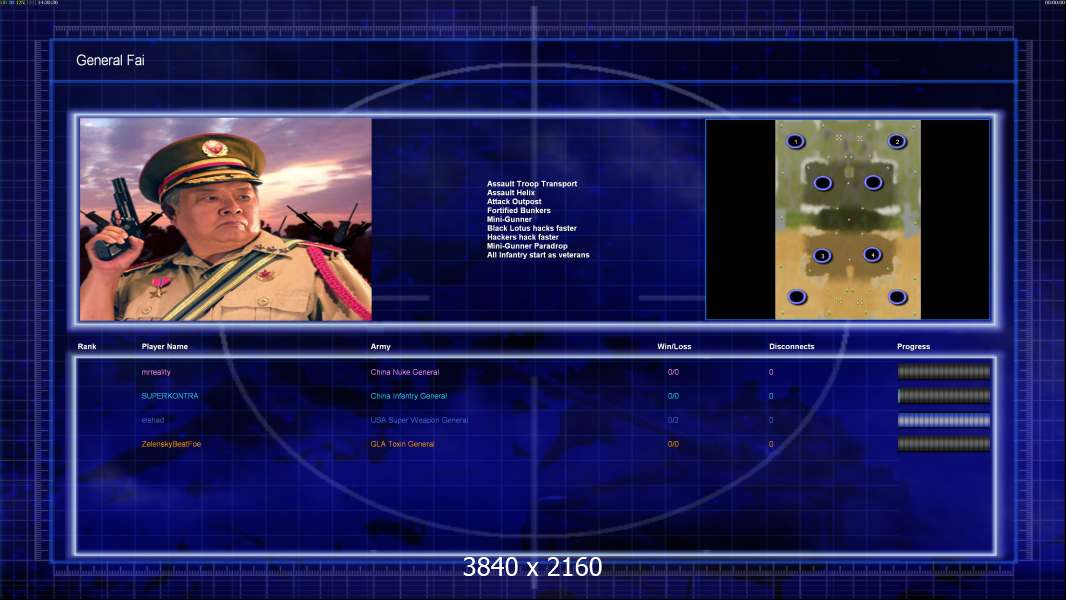Click elshad's disconnects count

[771, 420]
